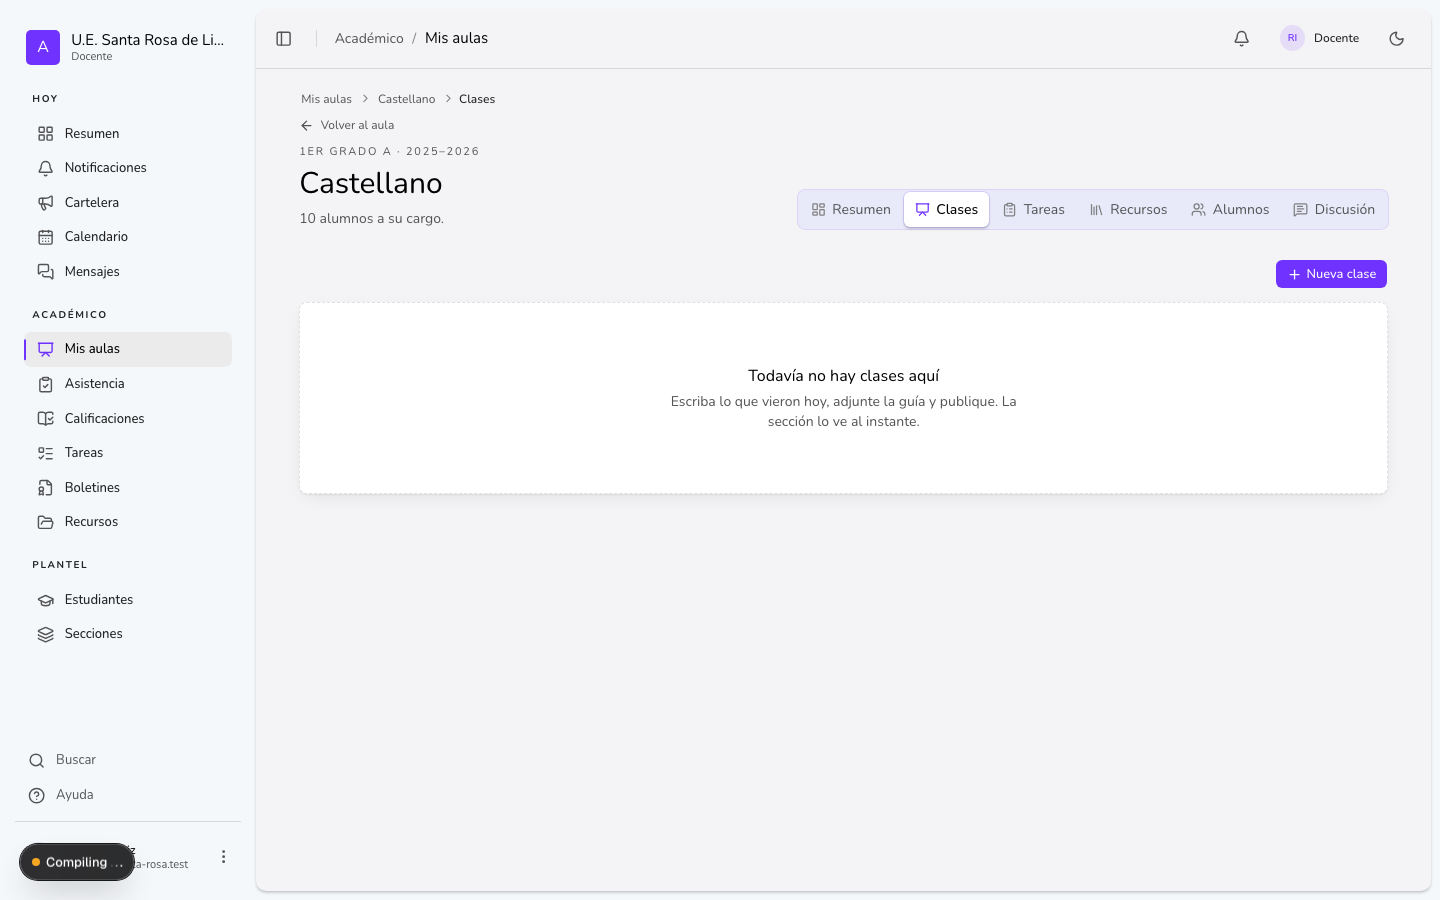Screen dimensions: 1440x900
Task: Click the 1ER GRADO A 2025–2026 label
Action: tap(390, 152)
